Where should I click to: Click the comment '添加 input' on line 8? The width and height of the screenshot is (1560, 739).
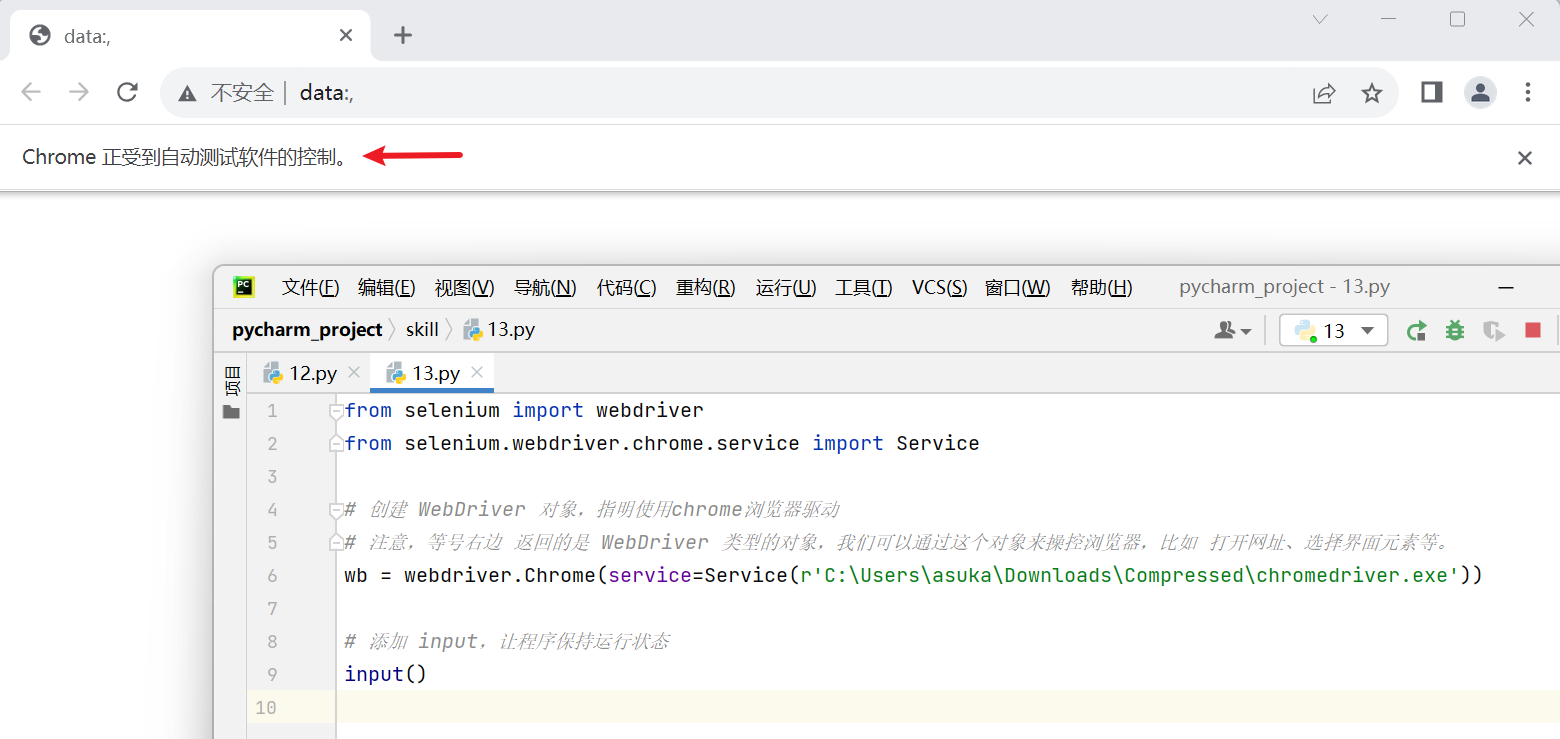(x=424, y=641)
